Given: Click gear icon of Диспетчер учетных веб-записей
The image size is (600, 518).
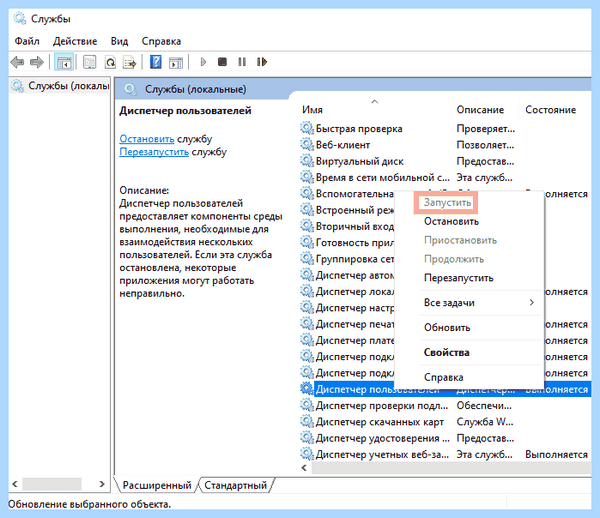Looking at the screenshot, I should coord(307,454).
